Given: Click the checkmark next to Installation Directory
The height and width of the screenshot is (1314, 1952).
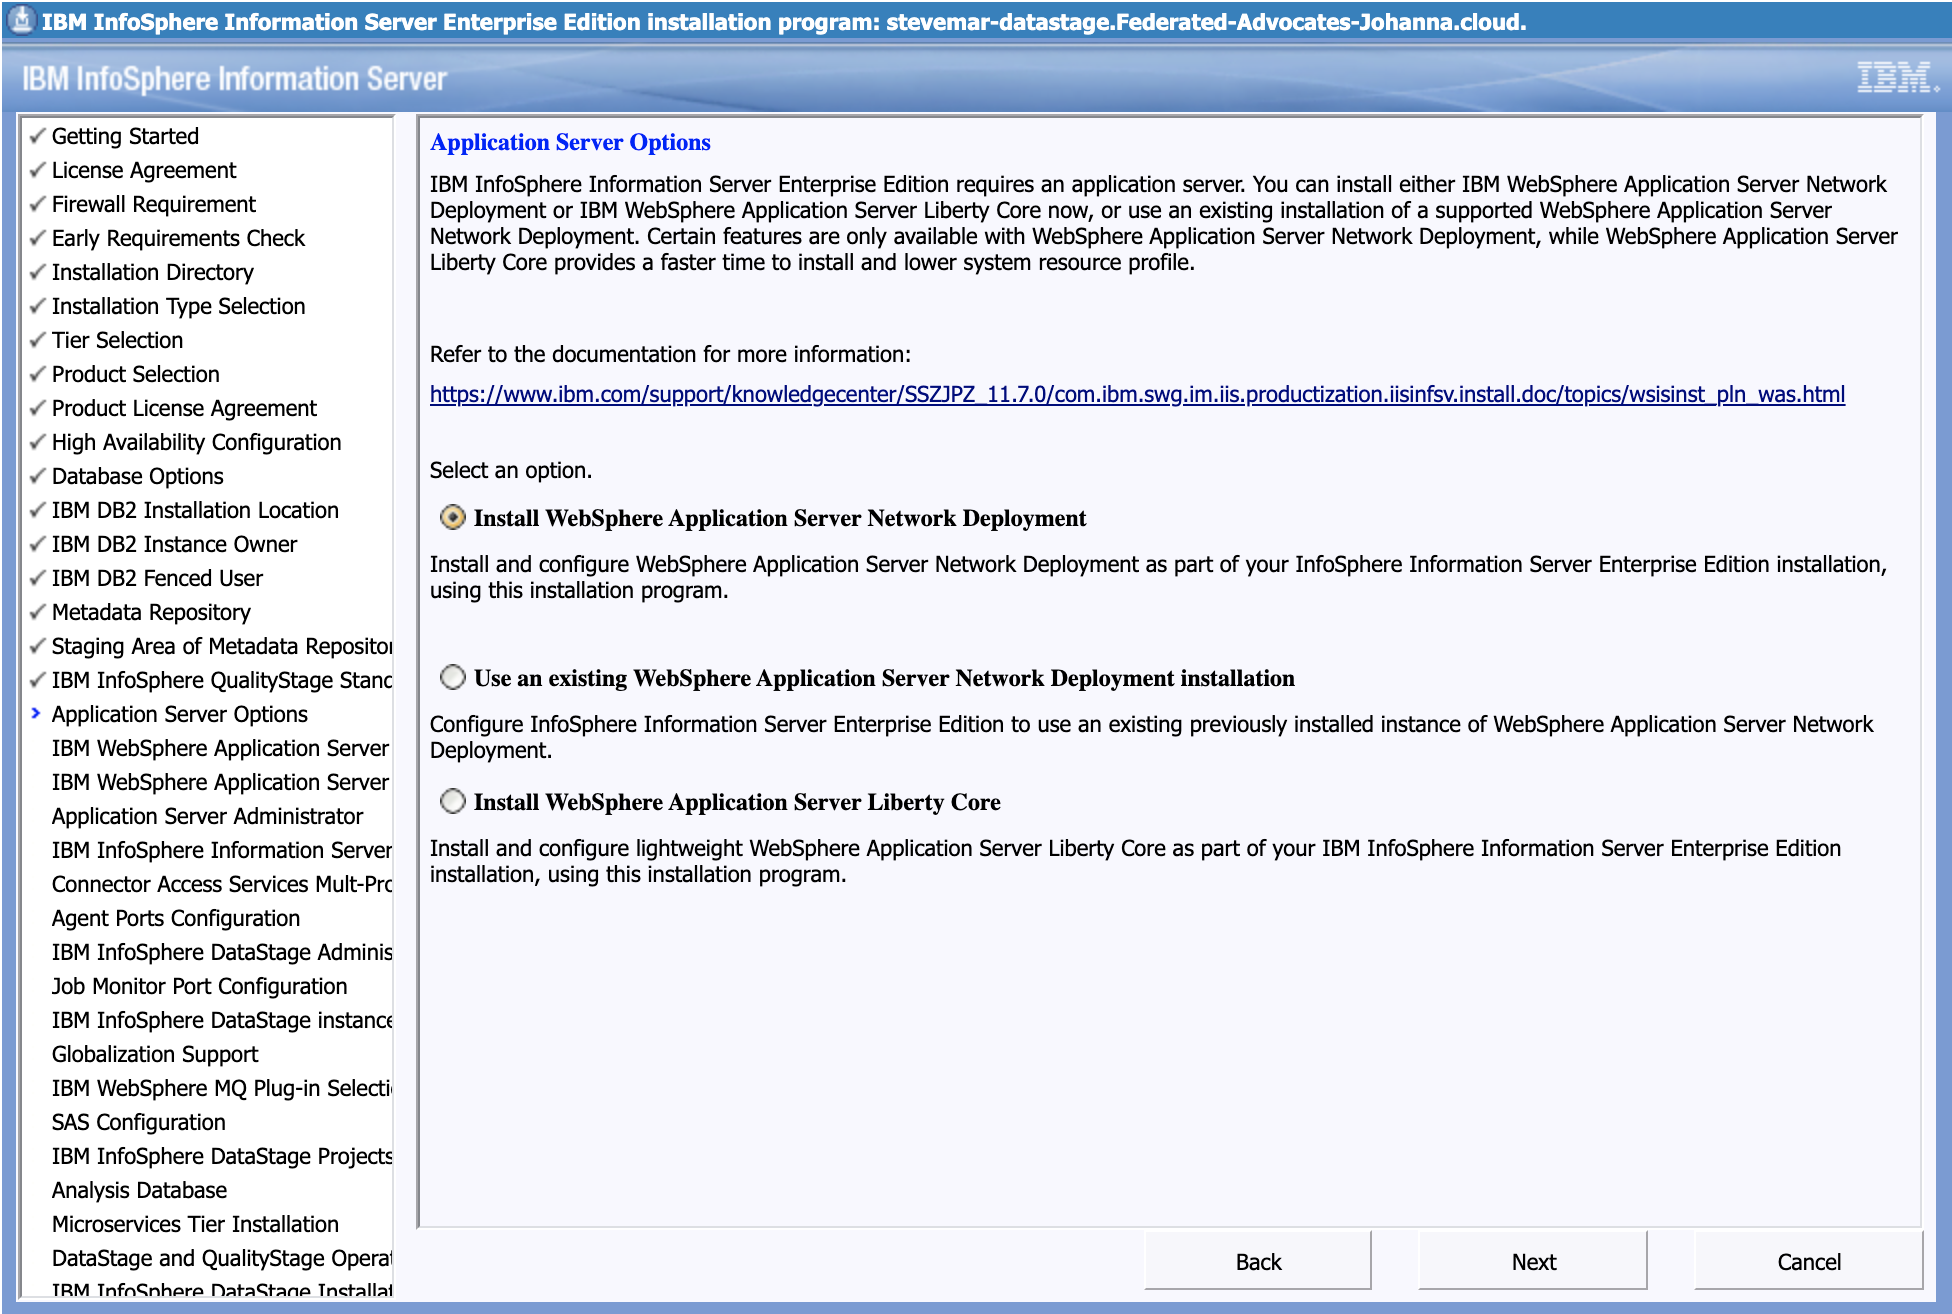Looking at the screenshot, I should pos(38,271).
